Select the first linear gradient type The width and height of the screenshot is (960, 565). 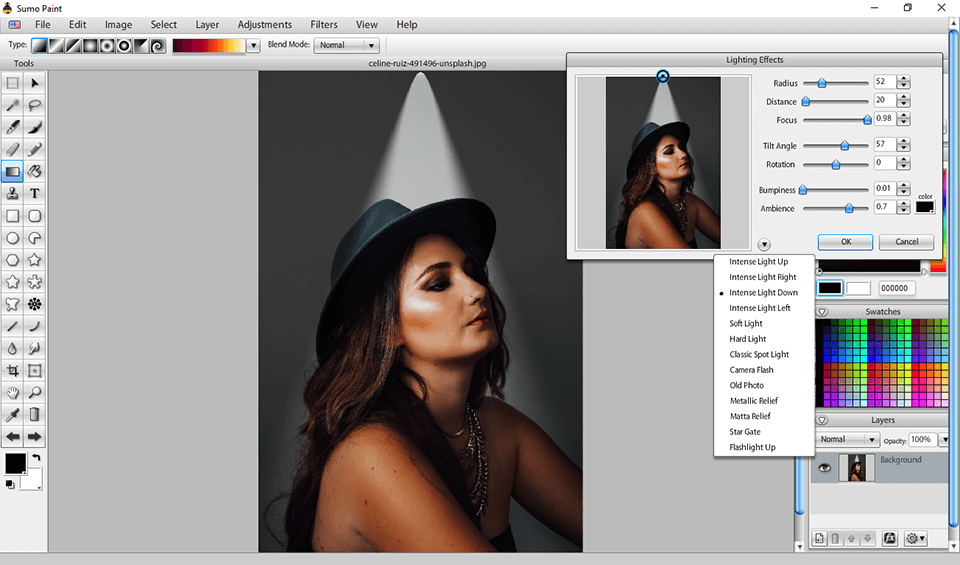pos(40,46)
